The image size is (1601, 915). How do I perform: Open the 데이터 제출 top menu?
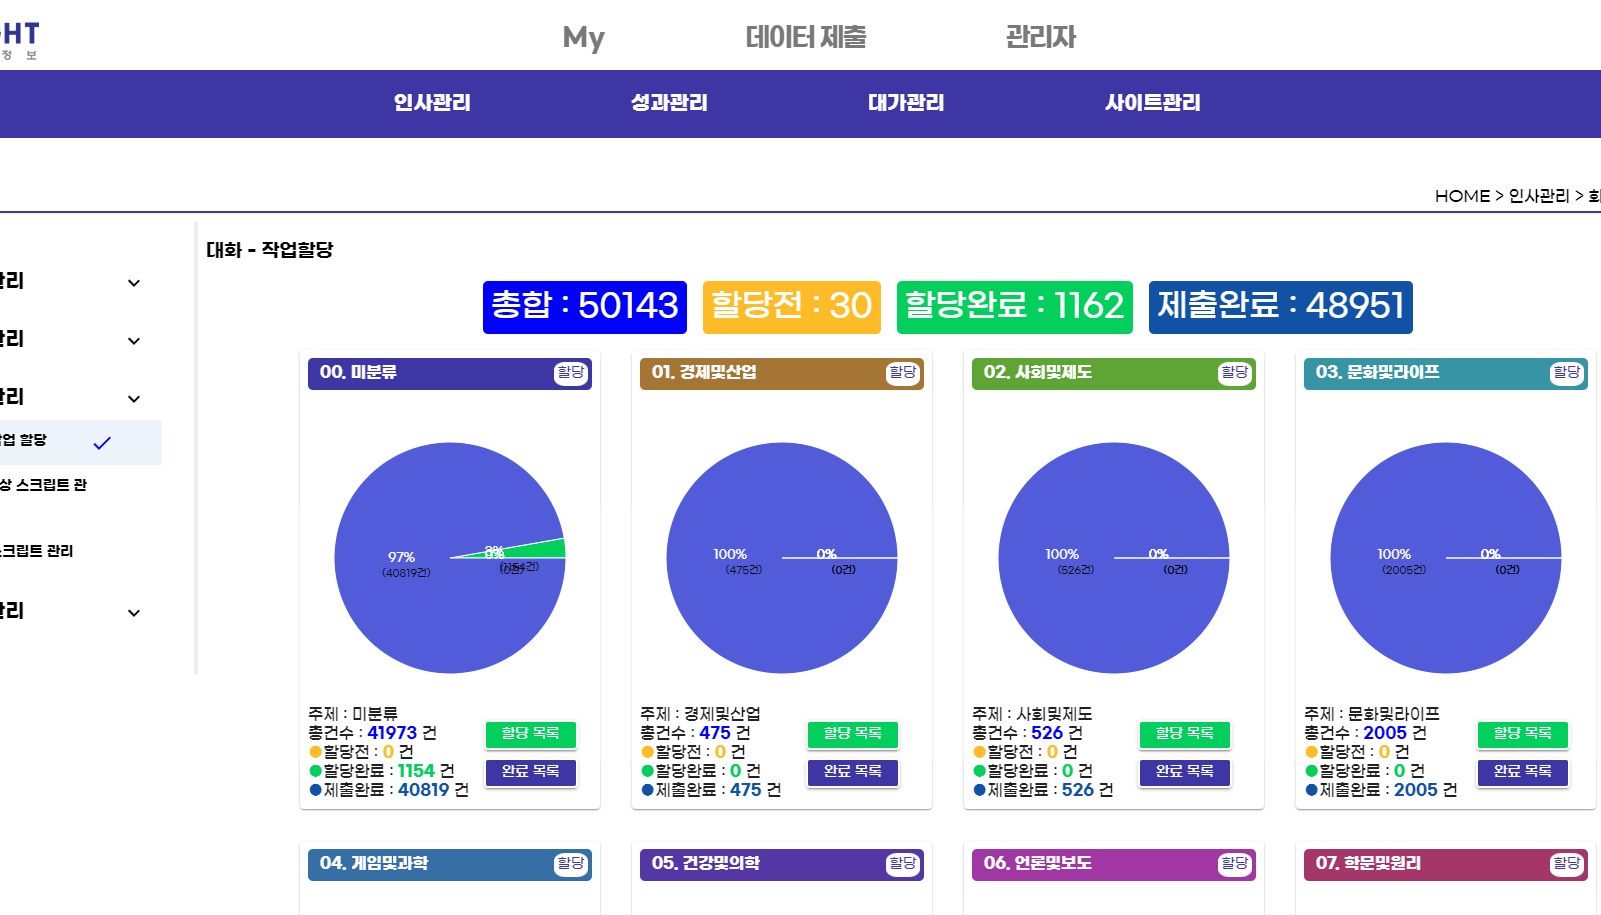click(x=806, y=37)
